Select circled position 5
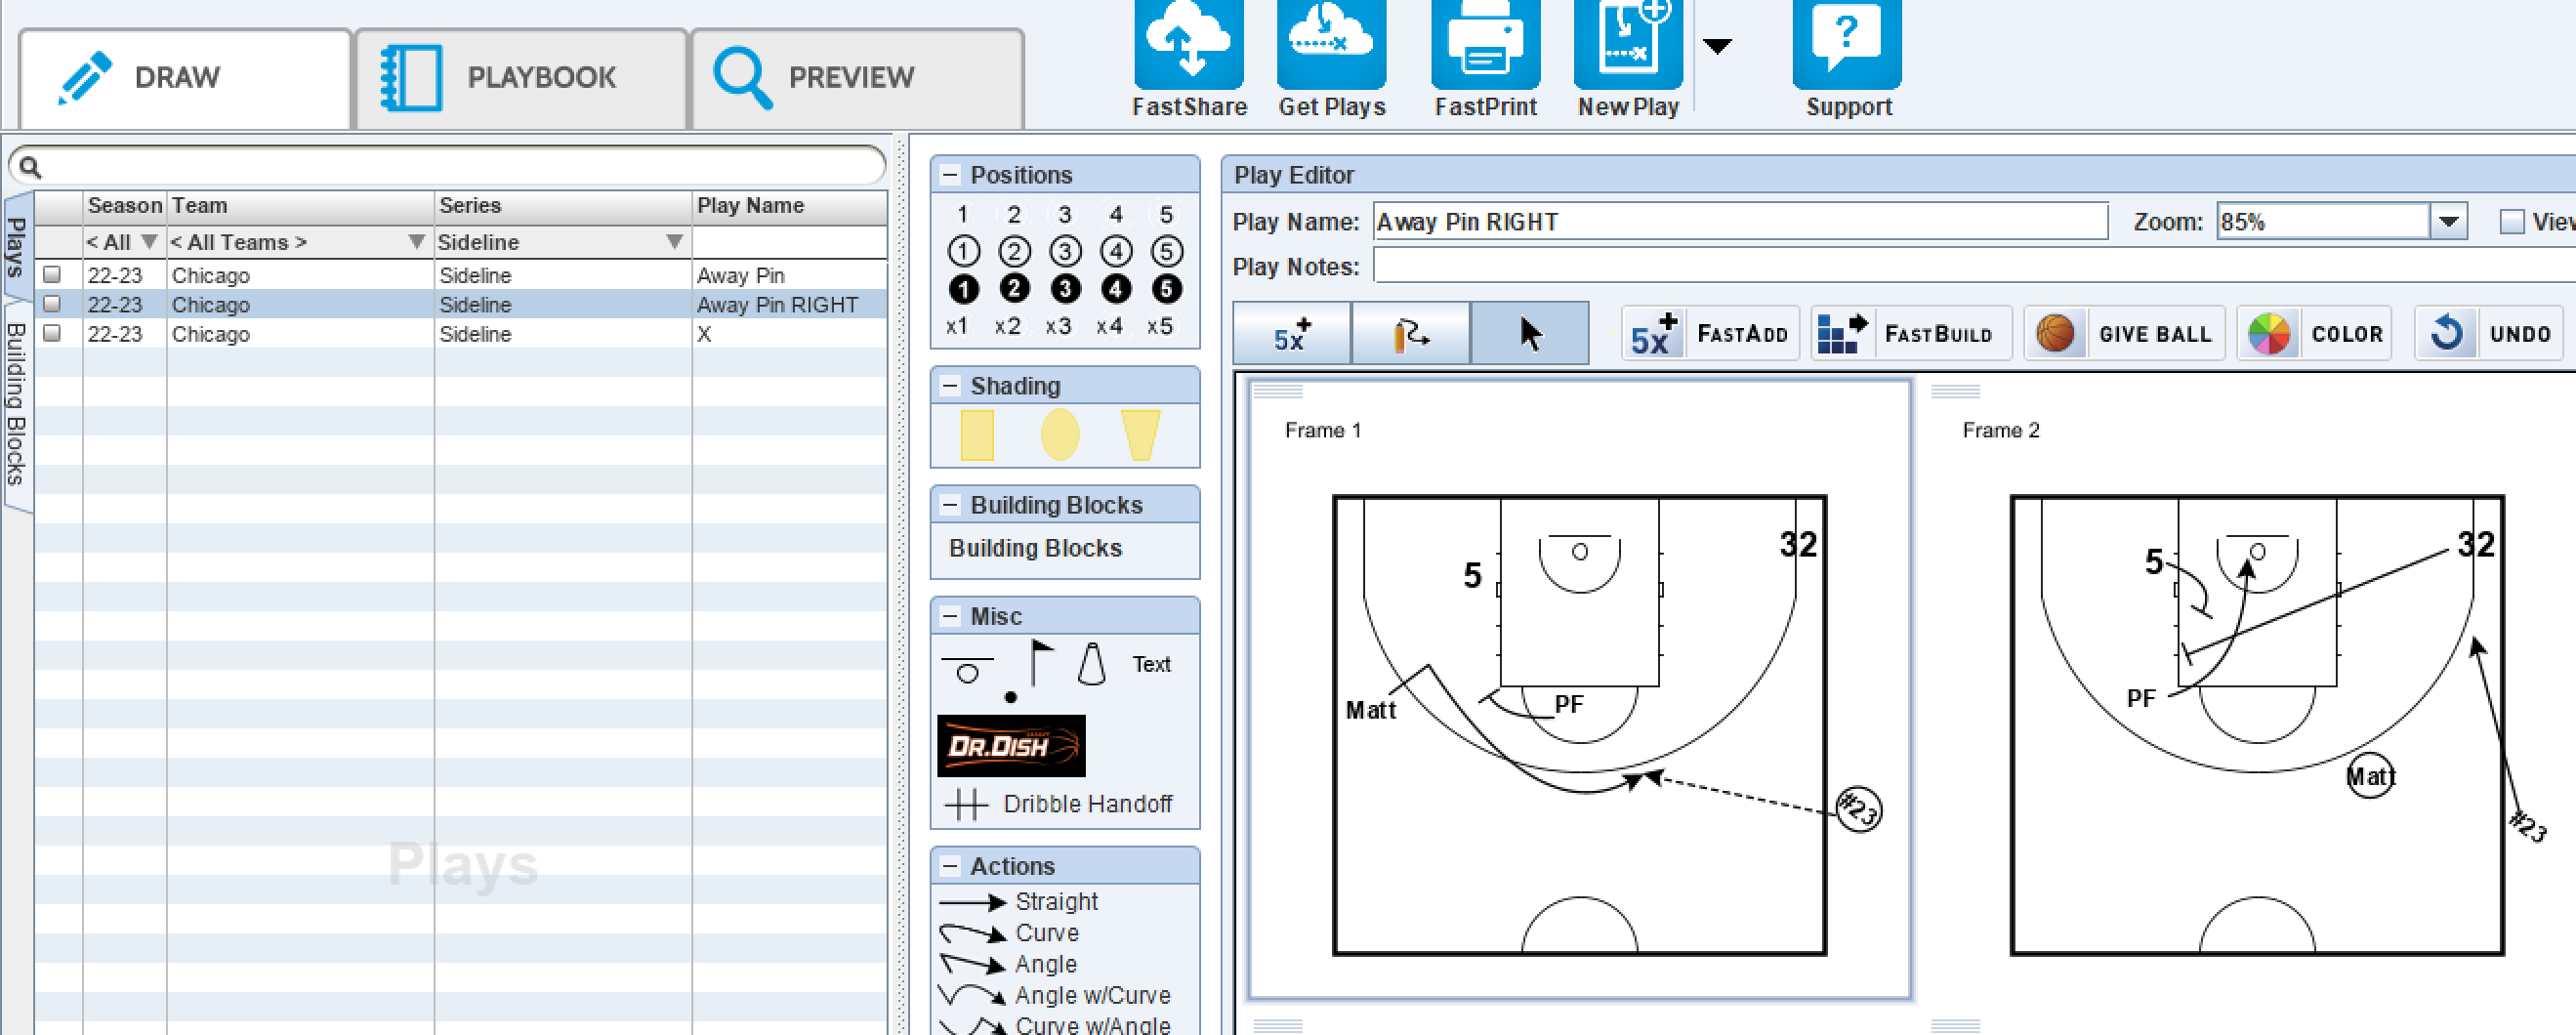Viewport: 2576px width, 1035px height. click(x=1166, y=251)
